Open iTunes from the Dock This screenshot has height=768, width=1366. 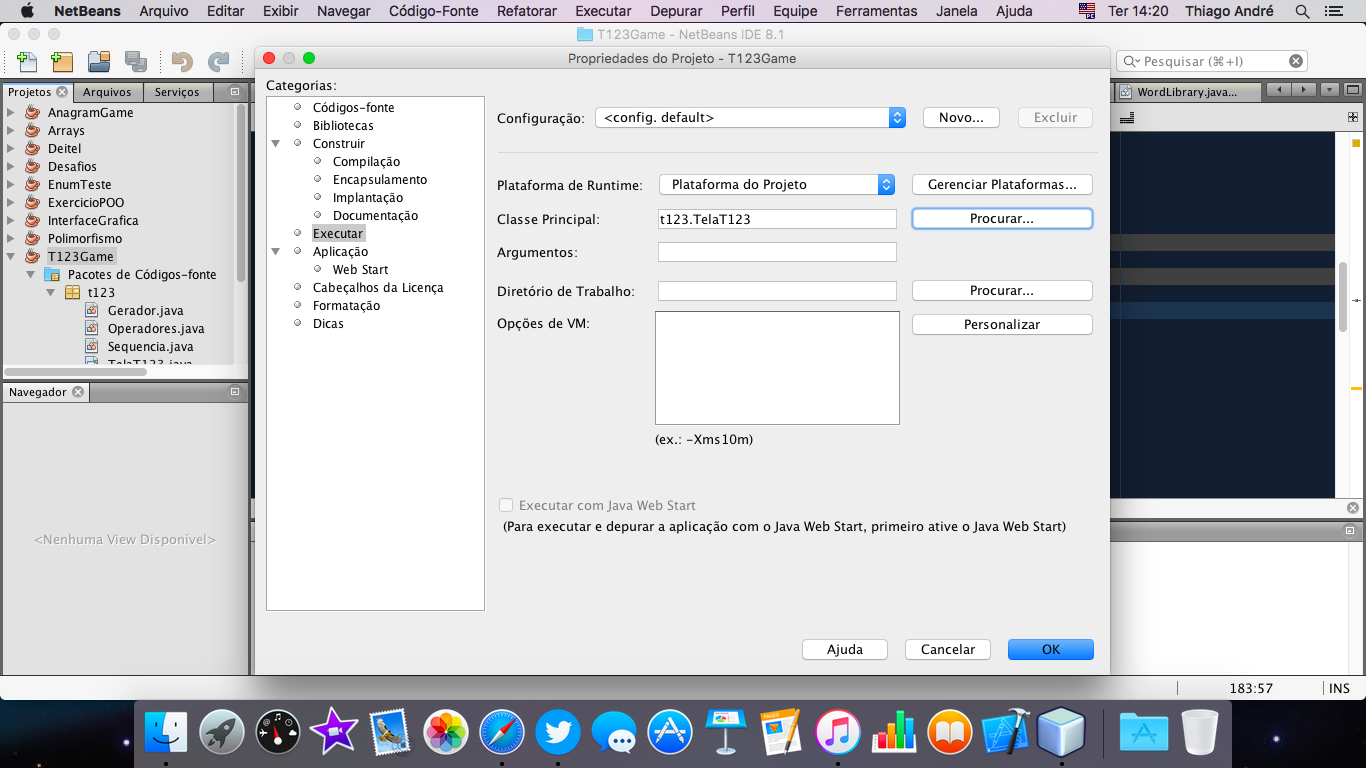pos(838,732)
